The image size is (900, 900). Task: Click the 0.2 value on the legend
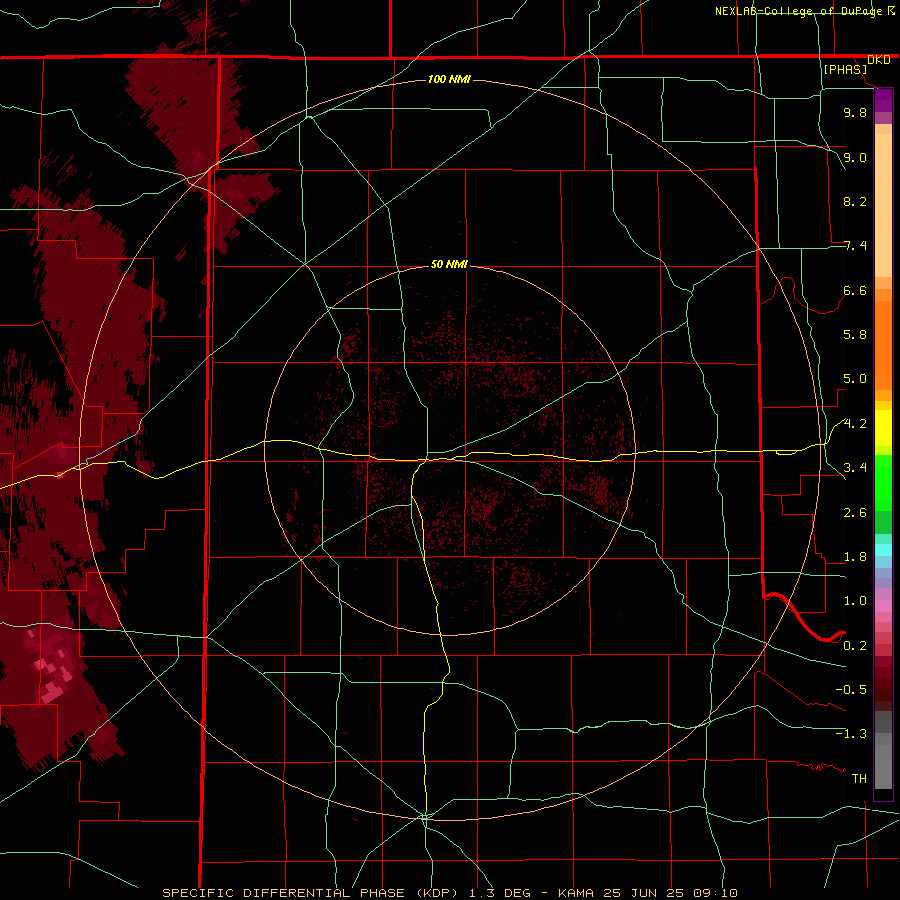(x=855, y=646)
